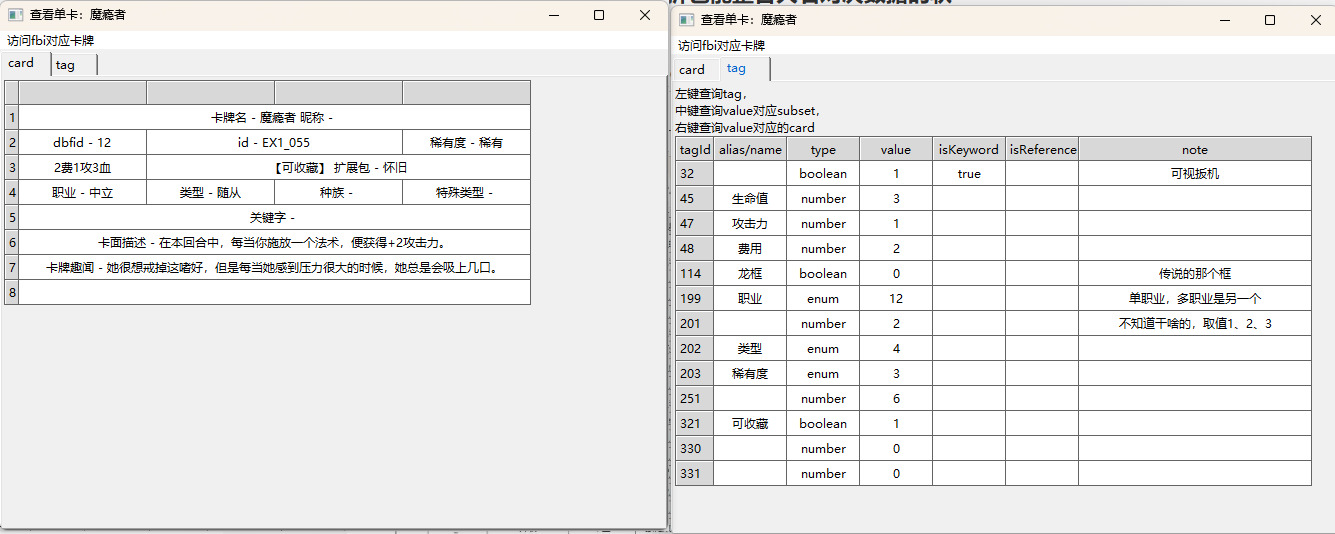
Task: Click the alias/name column header
Action: (x=750, y=149)
